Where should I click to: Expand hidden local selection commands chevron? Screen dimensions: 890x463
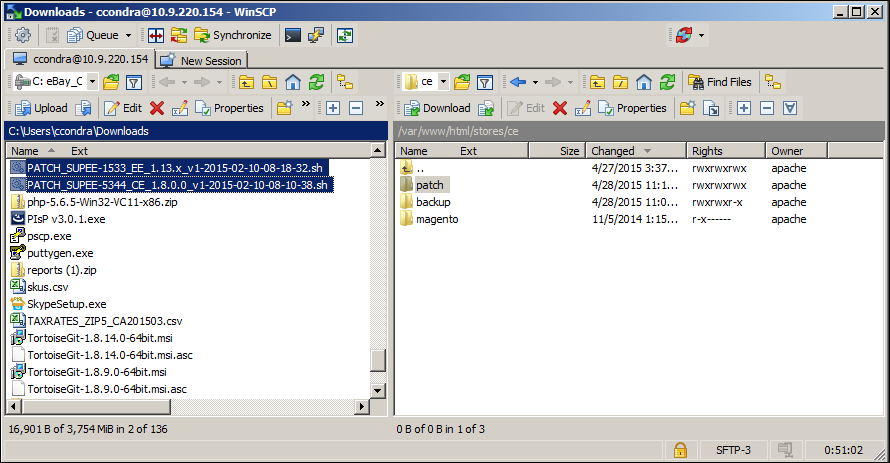coord(380,104)
